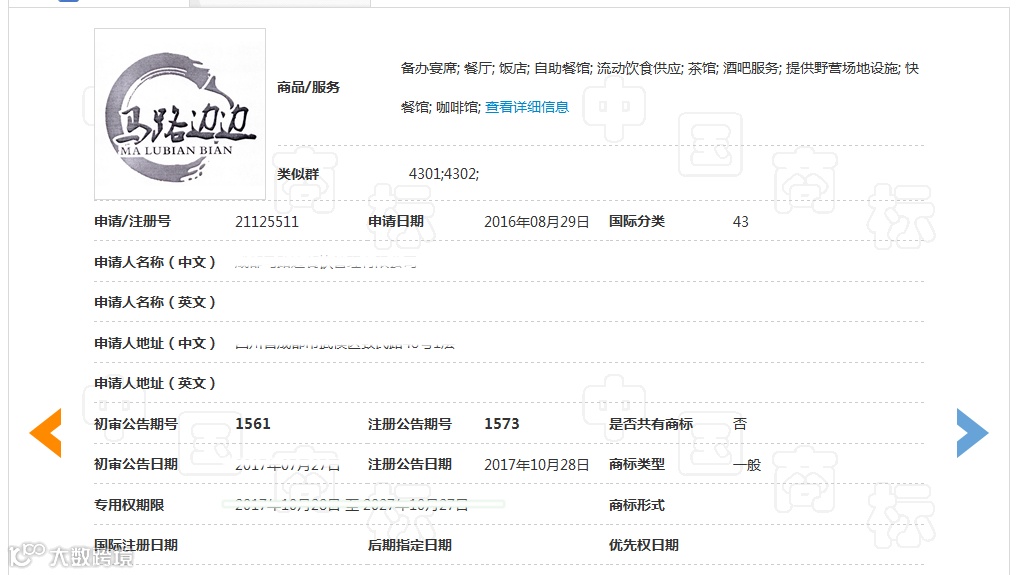Select registration number 21125511

[267, 222]
